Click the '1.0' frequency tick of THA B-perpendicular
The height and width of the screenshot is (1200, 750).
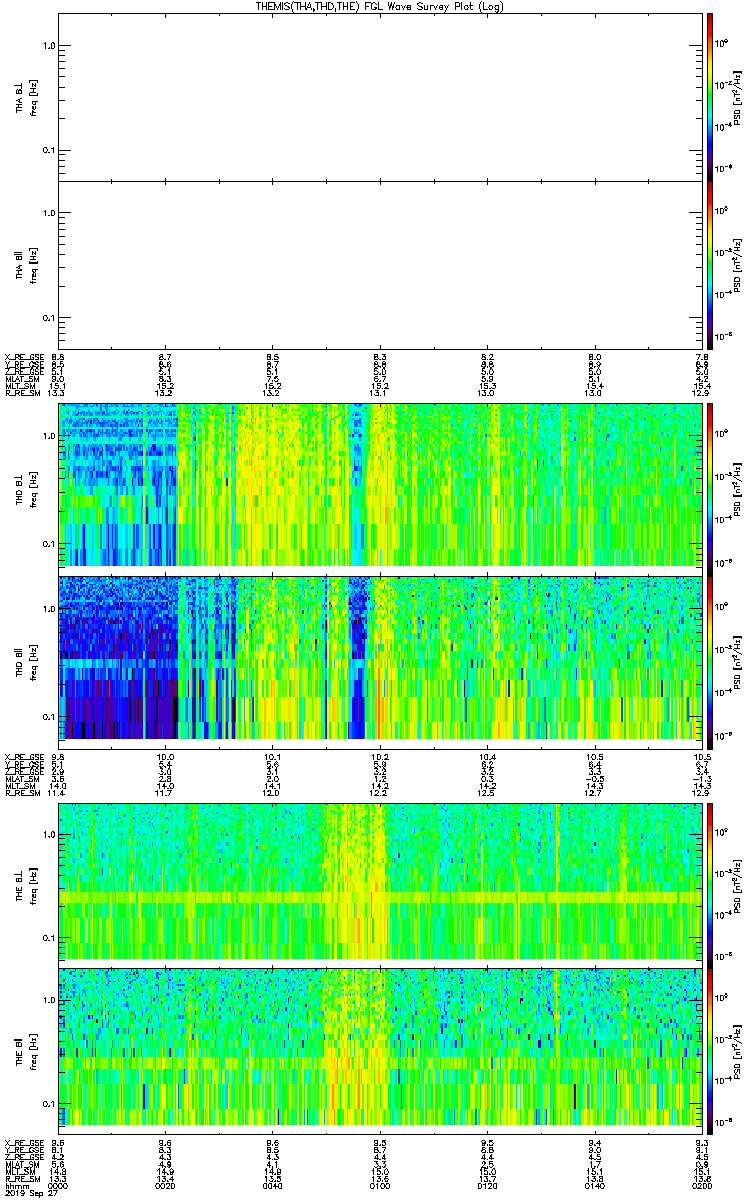47,46
